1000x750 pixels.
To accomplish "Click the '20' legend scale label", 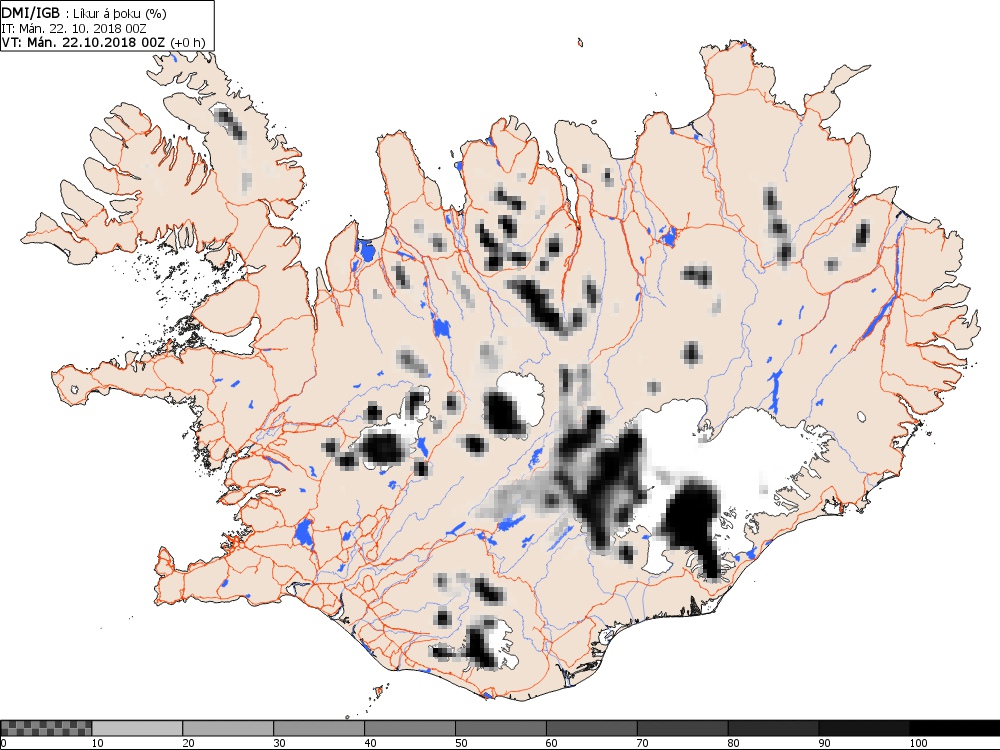I will (x=189, y=743).
